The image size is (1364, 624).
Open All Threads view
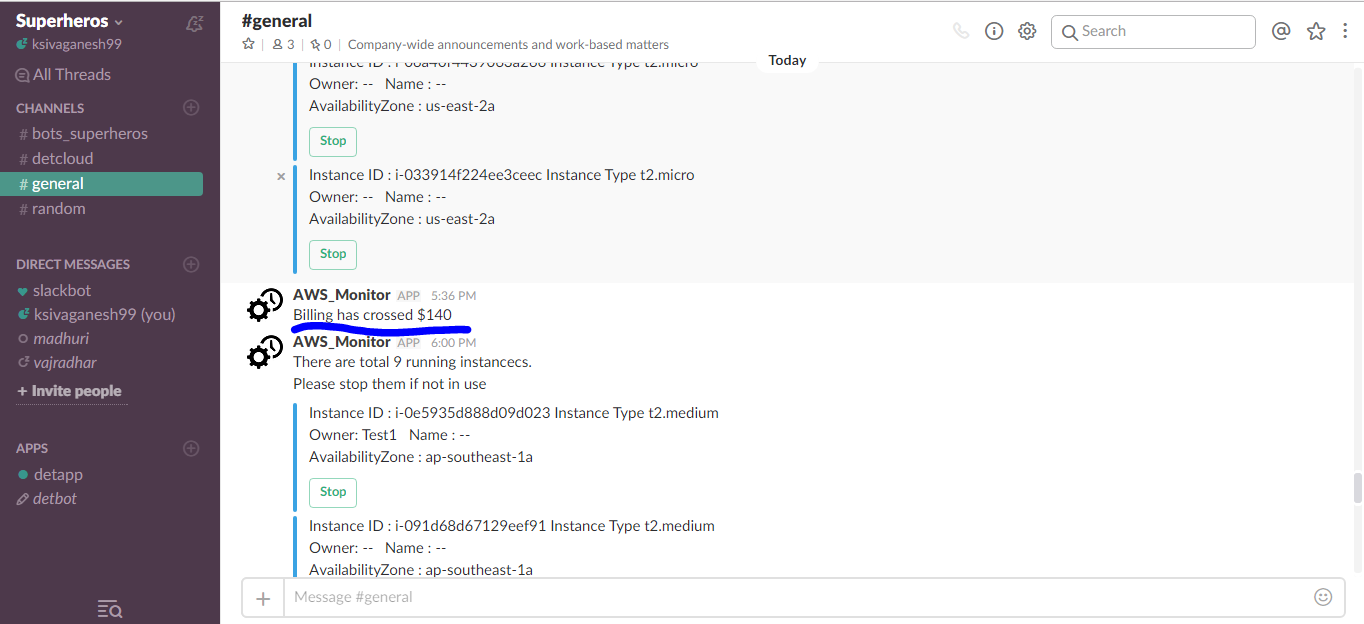point(63,74)
